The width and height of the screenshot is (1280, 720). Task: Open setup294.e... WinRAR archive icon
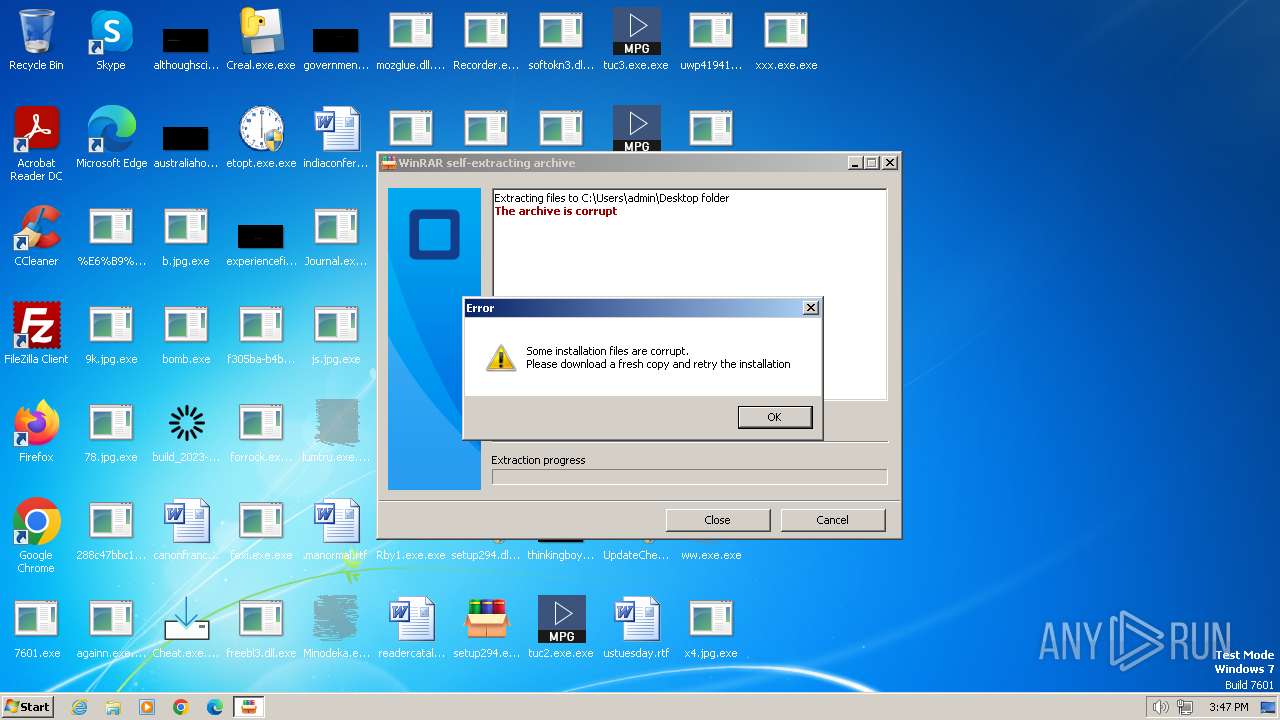tap(486, 628)
